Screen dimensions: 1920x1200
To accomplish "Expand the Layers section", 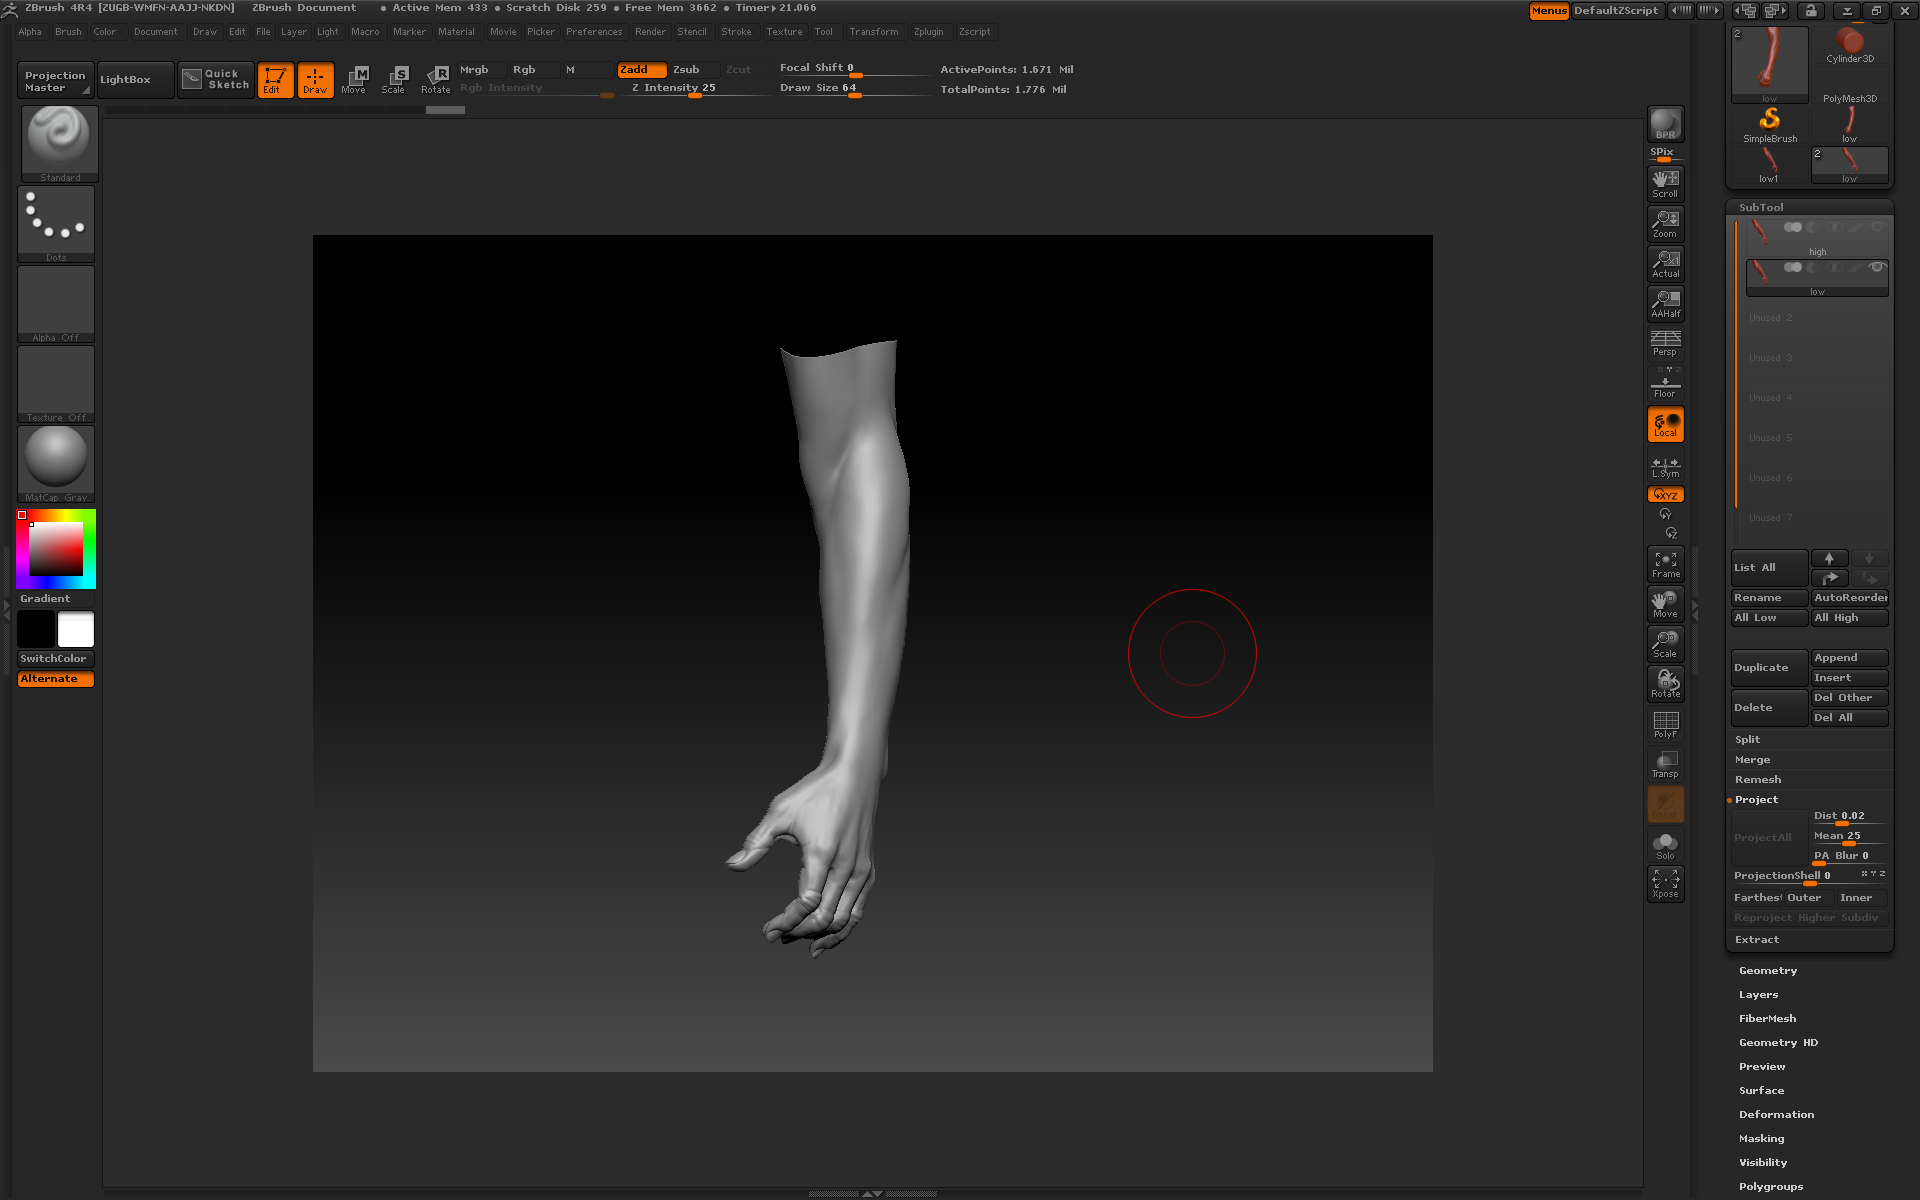I will click(1758, 995).
